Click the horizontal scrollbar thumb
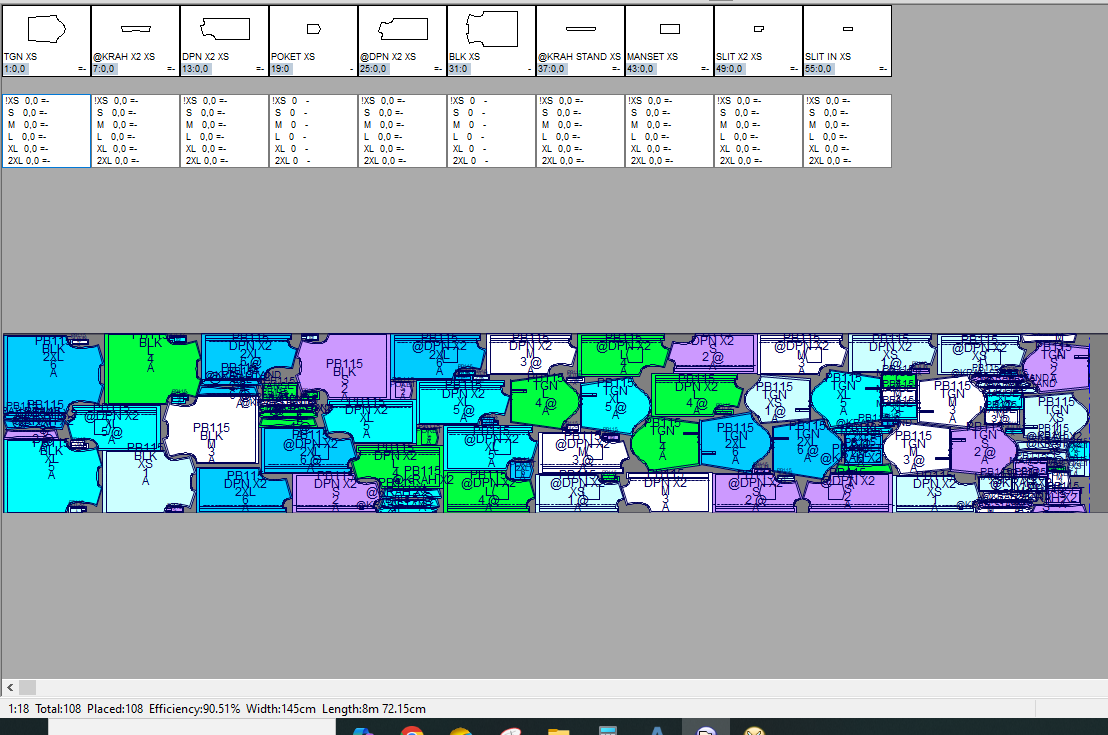 click(27, 688)
